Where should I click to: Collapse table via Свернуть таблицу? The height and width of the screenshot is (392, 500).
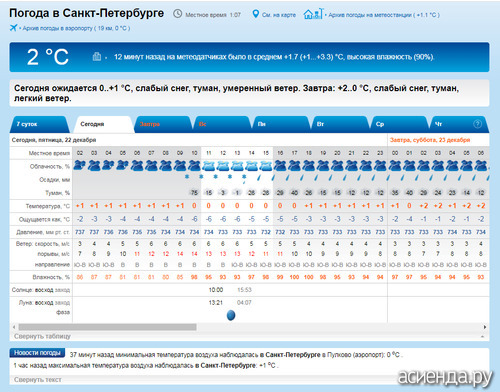coord(42,336)
